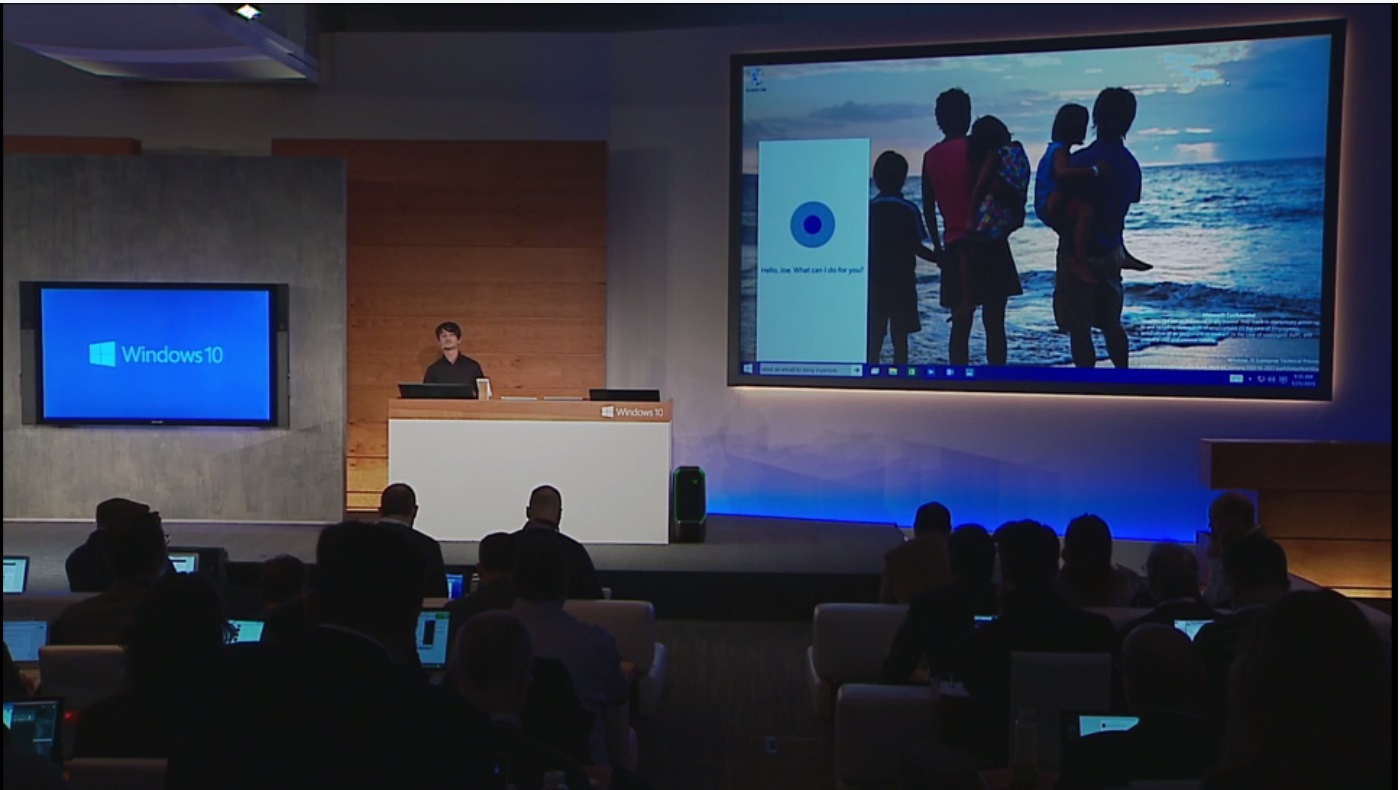Click the touch keyboard tray icon
This screenshot has height=790, width=1400.
click(x=1236, y=379)
